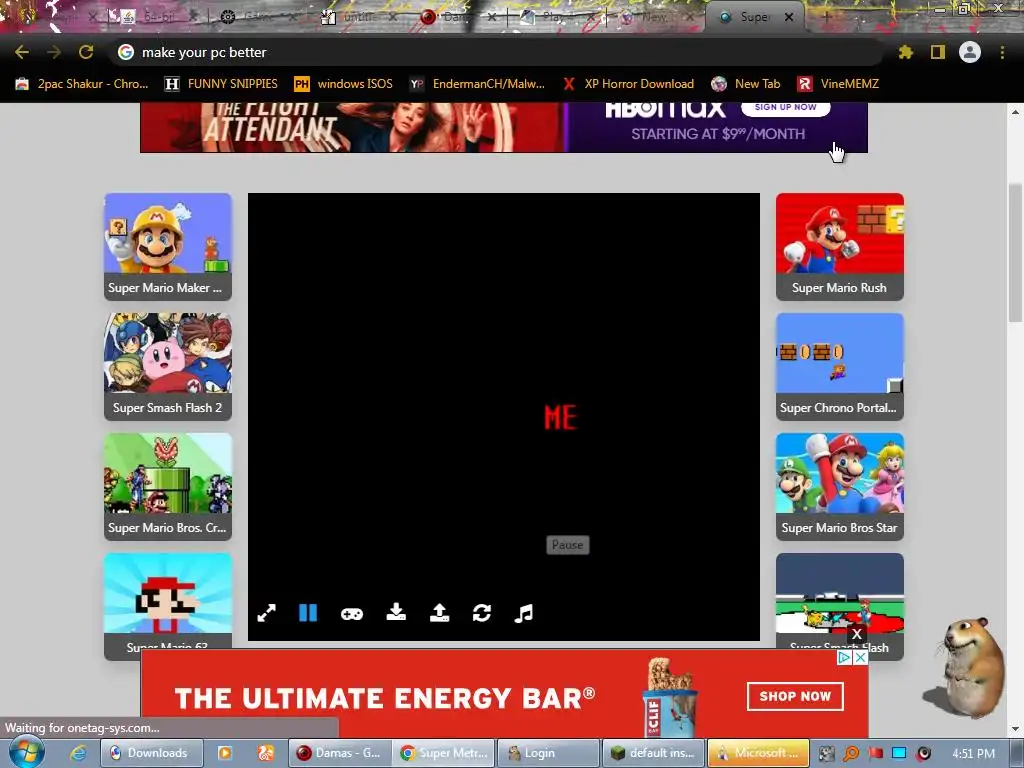Open the FUNNY SNIPPIES bookmark

pyautogui.click(x=221, y=84)
